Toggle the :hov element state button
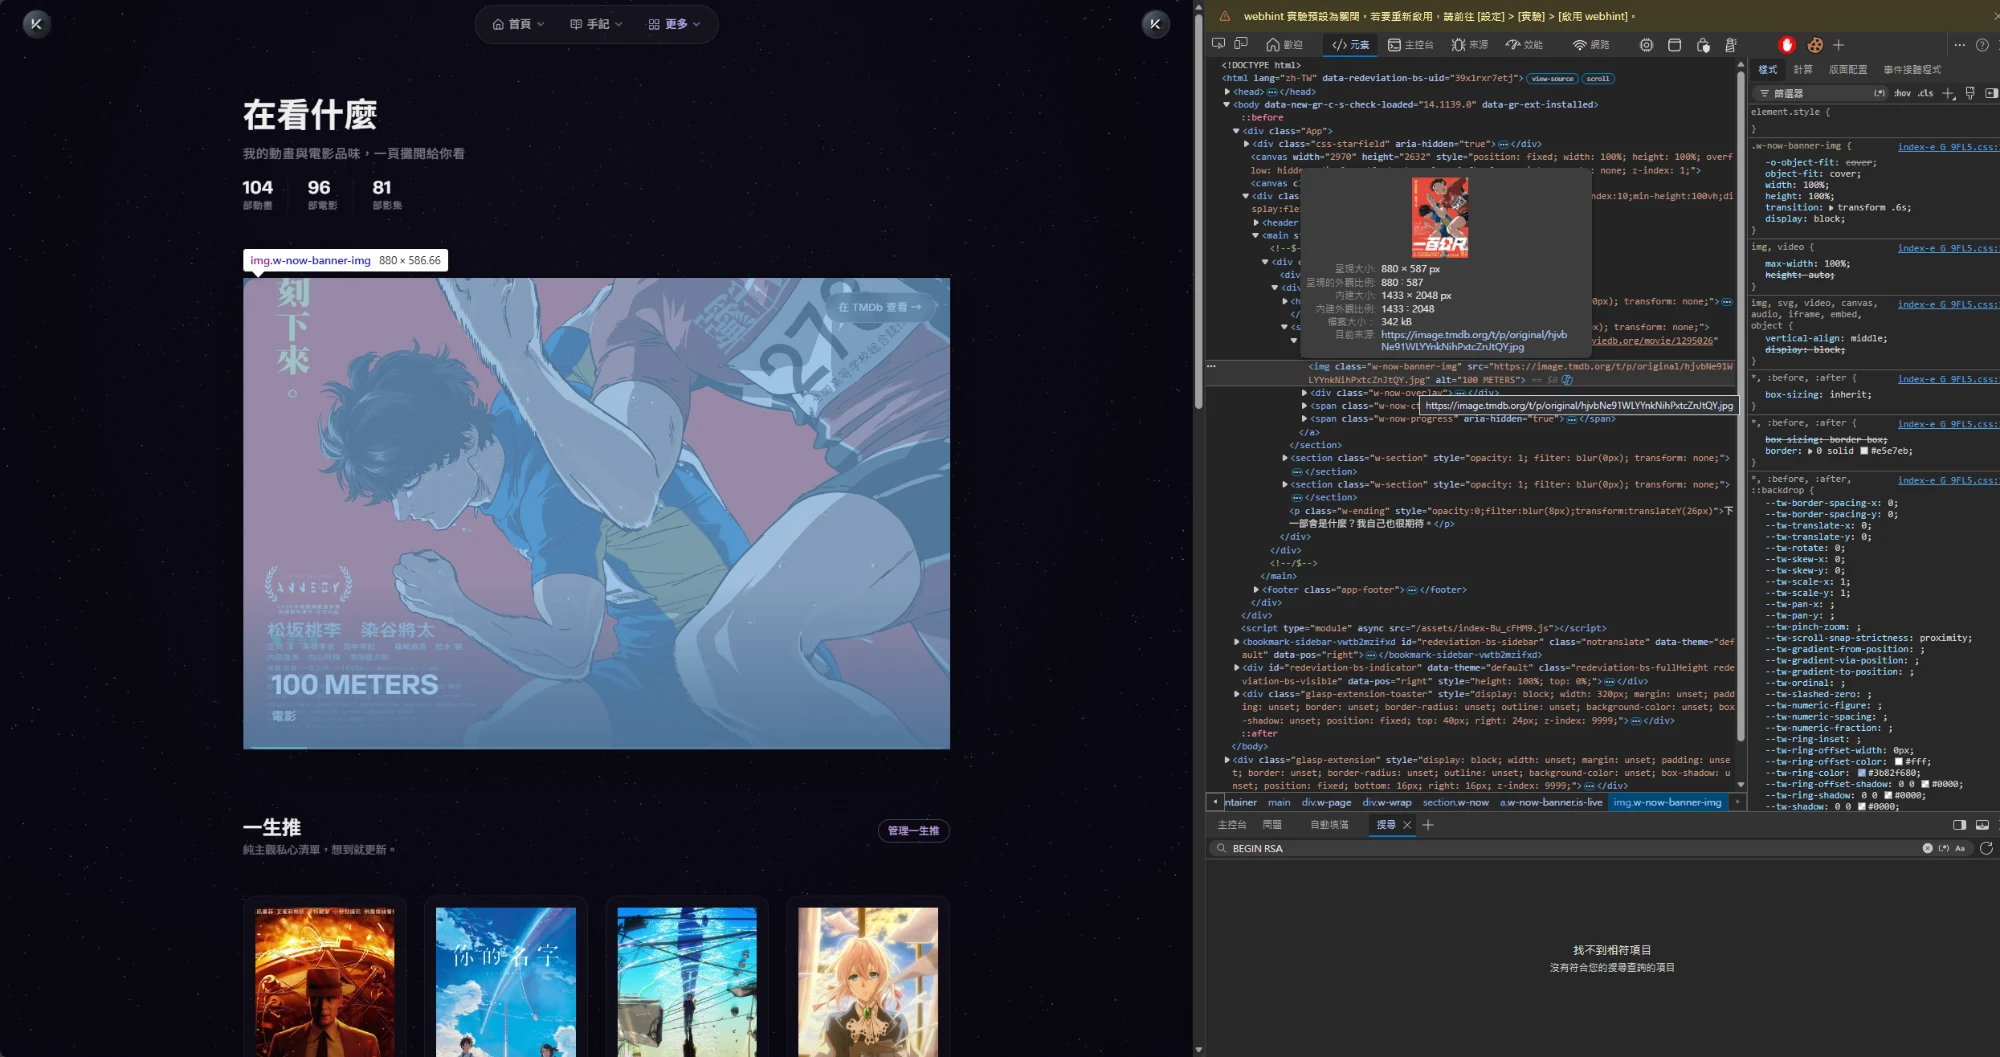This screenshot has width=2000, height=1057. [x=1902, y=93]
